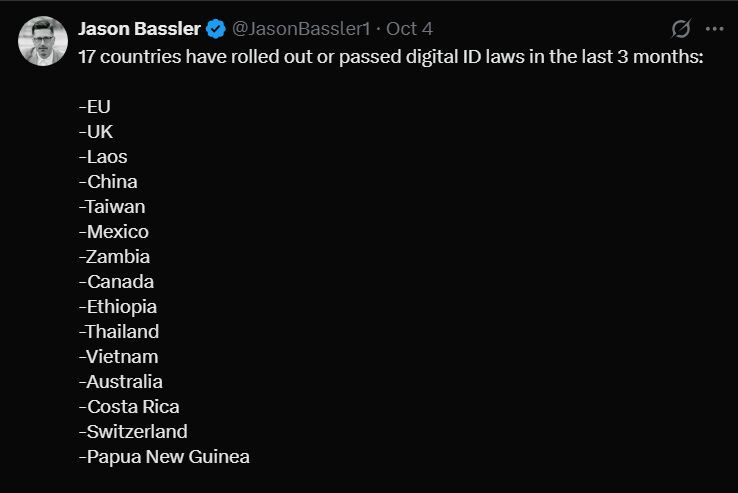Click the tweet's opening sentence about 17 countries
This screenshot has width=738, height=493.
pyautogui.click(x=391, y=57)
